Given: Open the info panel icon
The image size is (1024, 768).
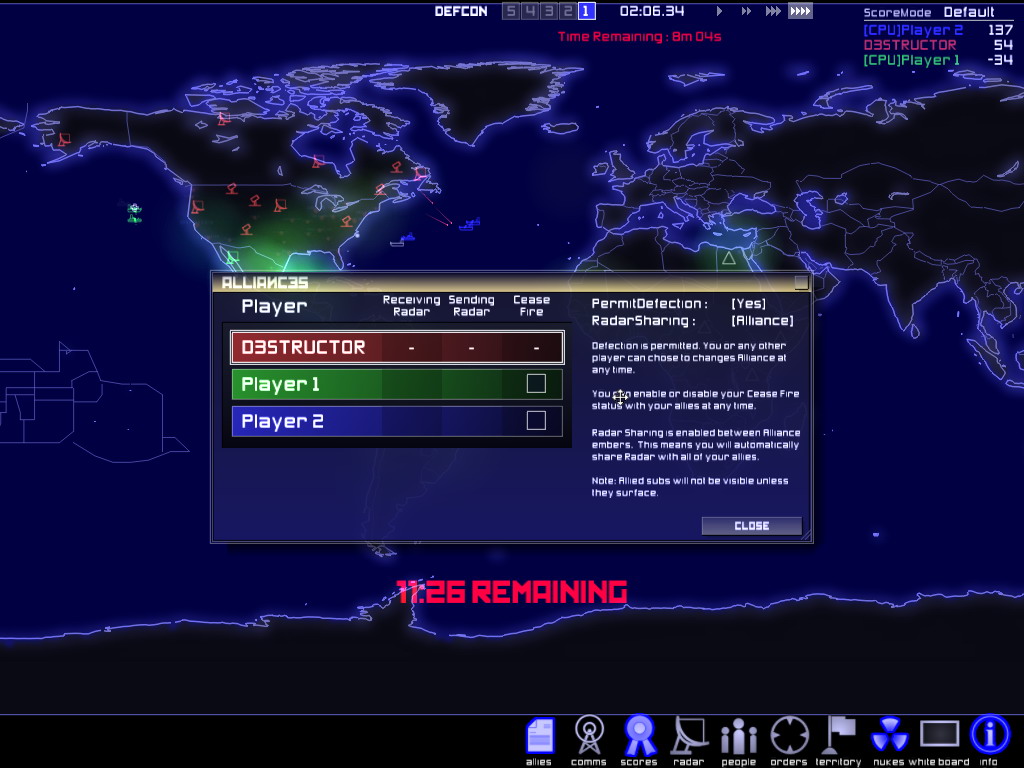Looking at the screenshot, I should click(989, 735).
